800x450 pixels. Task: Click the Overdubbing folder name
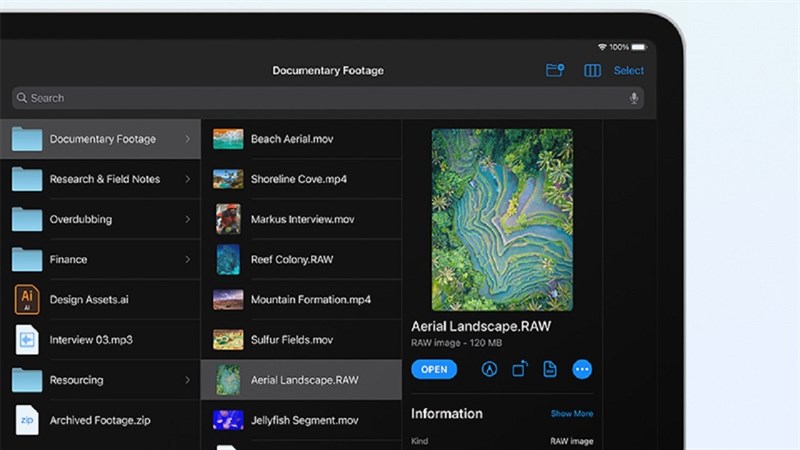81,219
